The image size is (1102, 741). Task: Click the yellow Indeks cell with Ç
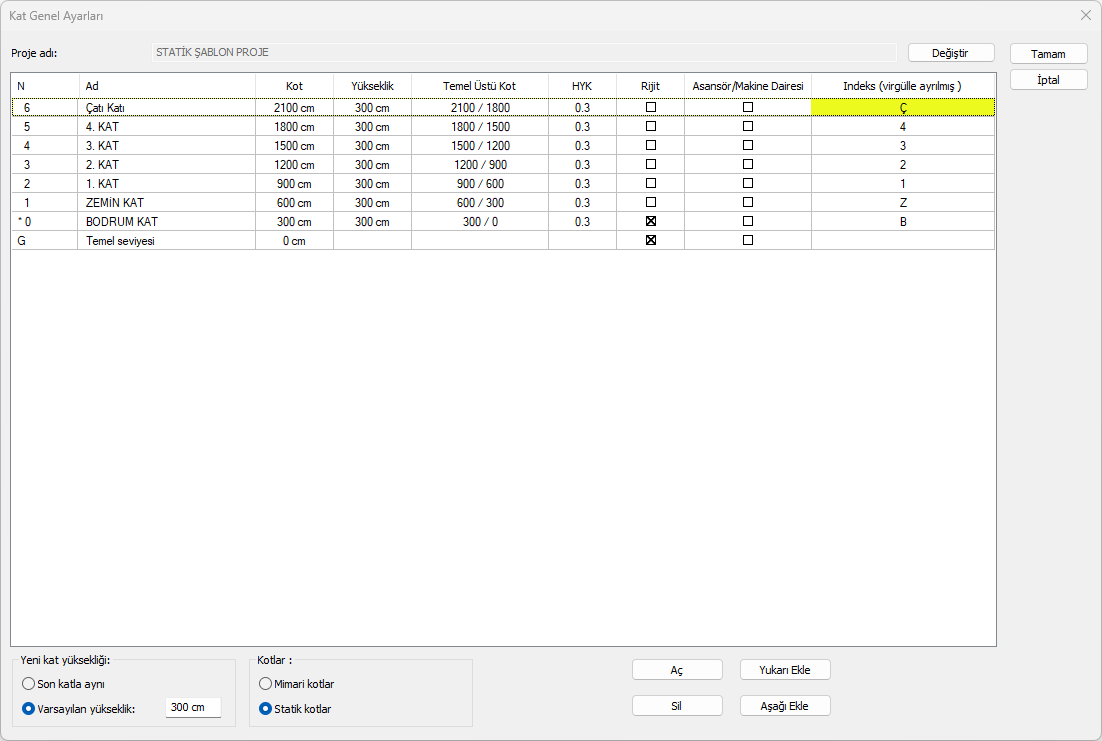pyautogui.click(x=902, y=107)
